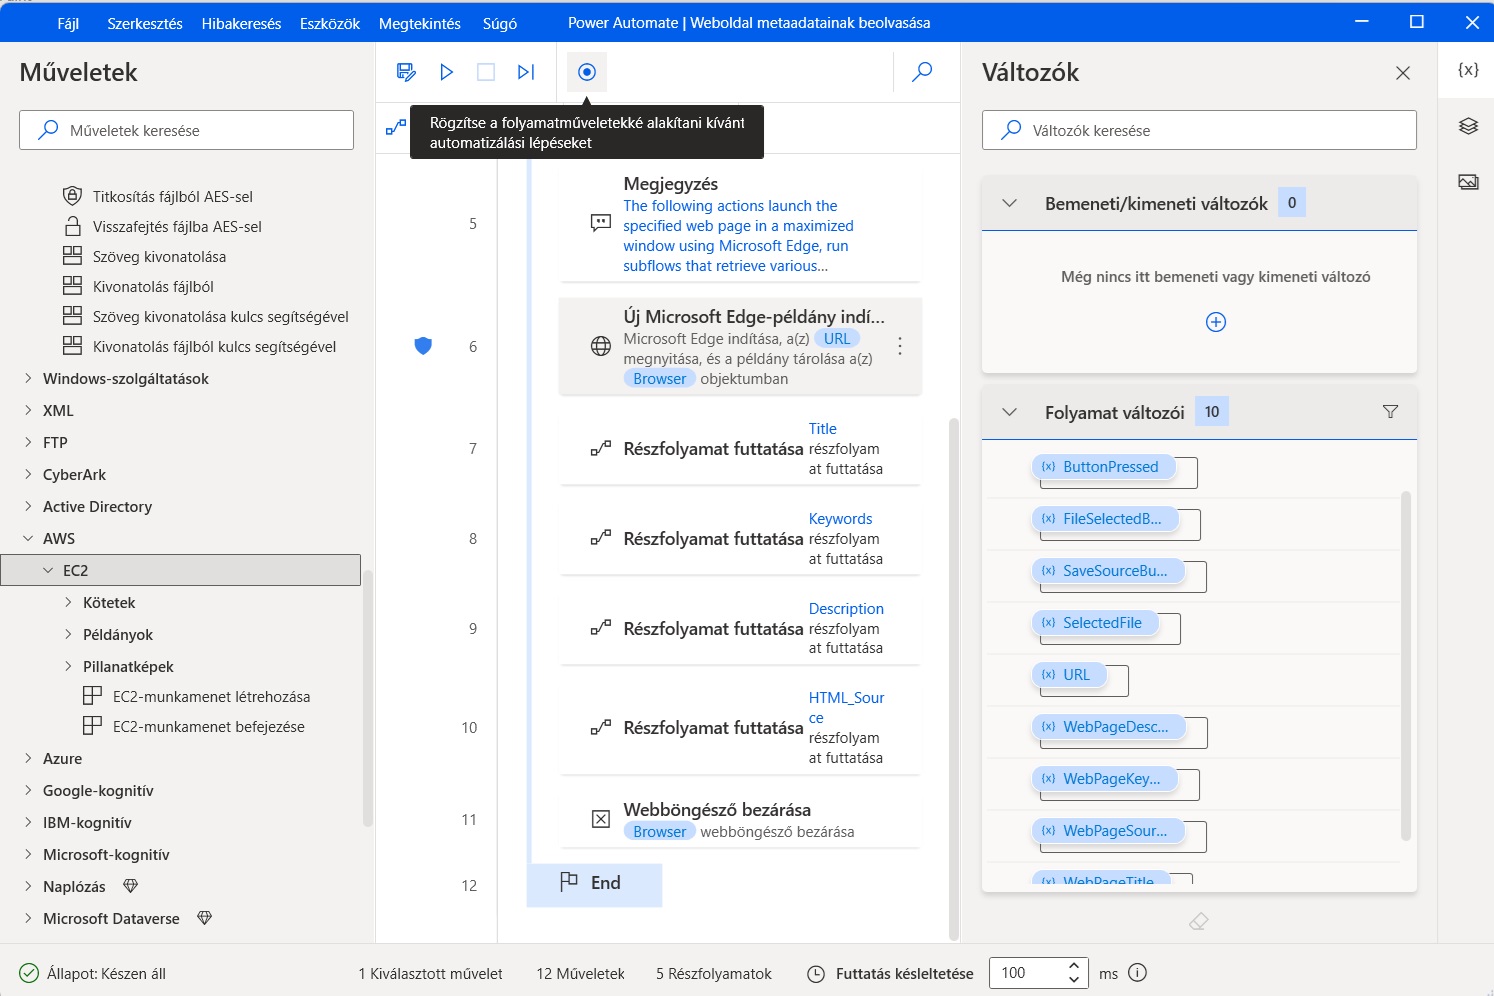Open flow search magnifier icon

tap(922, 72)
